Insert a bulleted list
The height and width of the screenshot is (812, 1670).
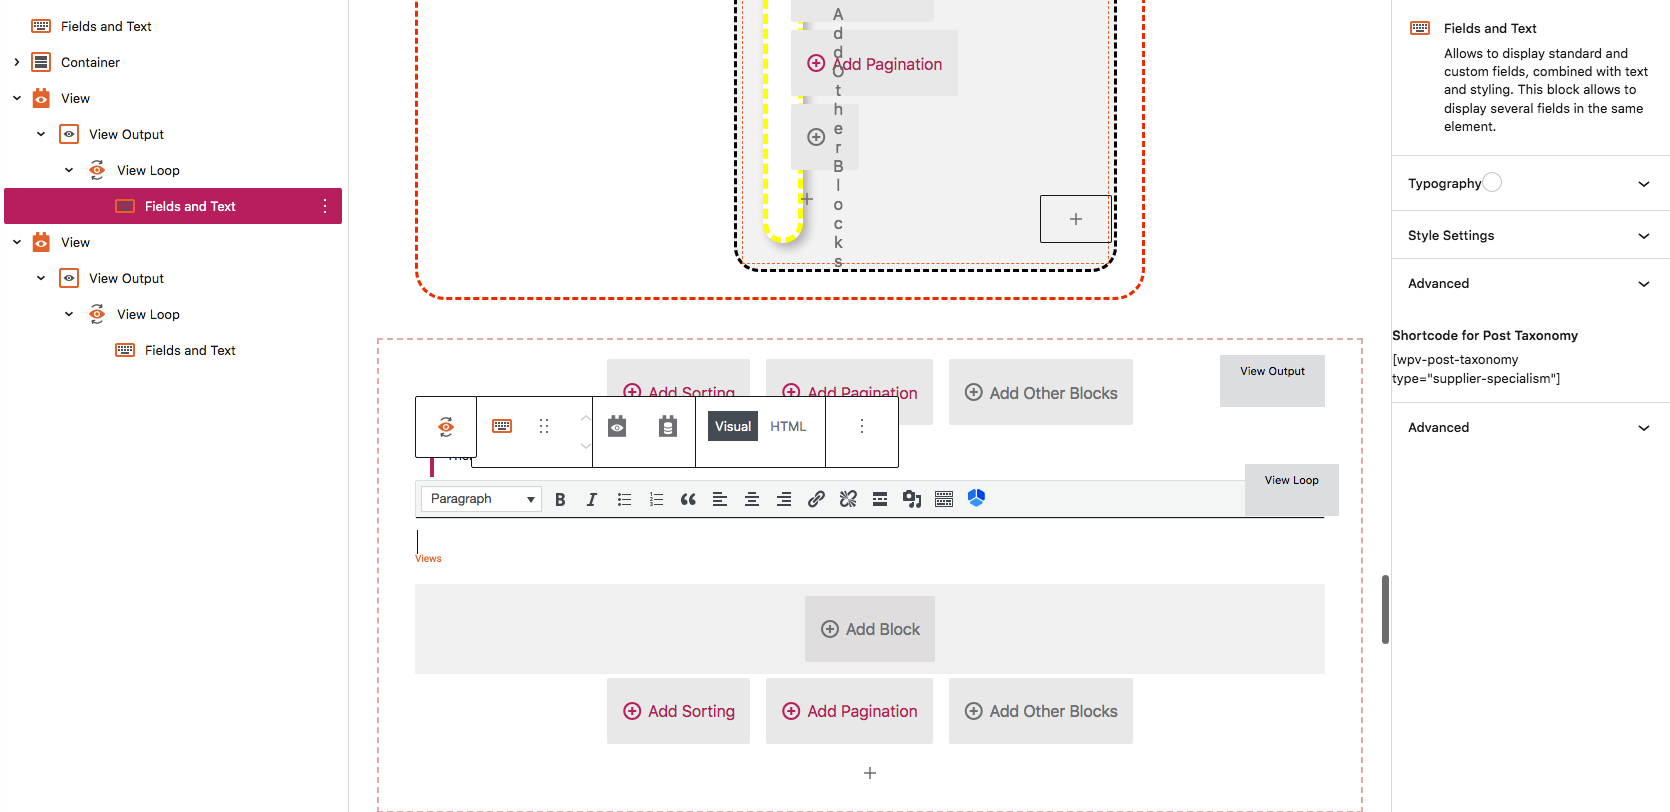(x=624, y=499)
